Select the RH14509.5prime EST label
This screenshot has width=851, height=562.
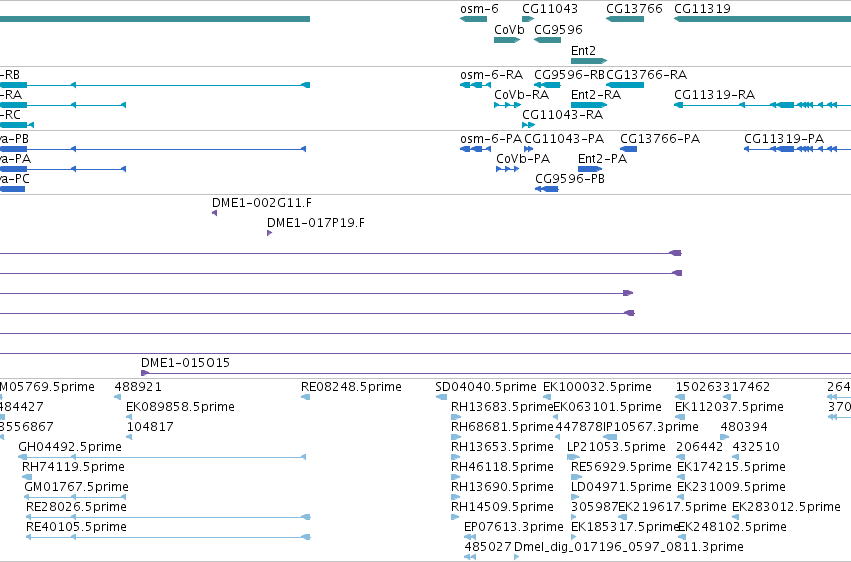click(502, 507)
